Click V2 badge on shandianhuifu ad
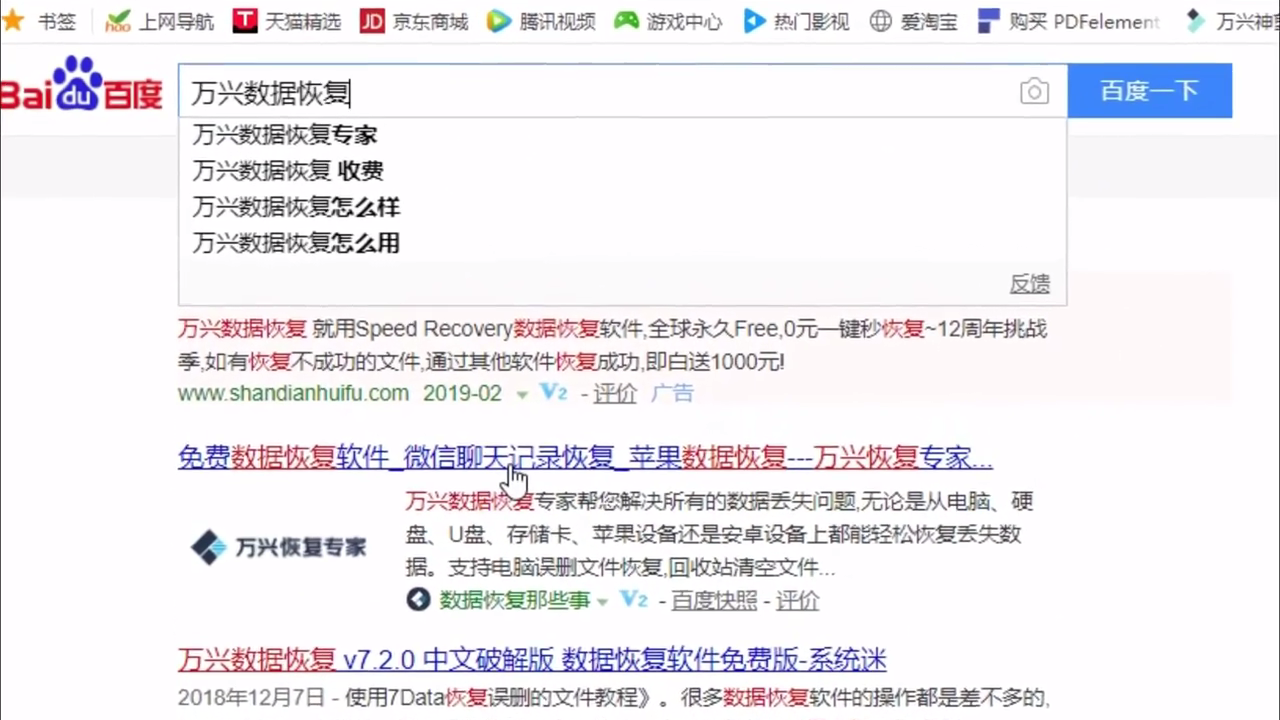The height and width of the screenshot is (720, 1280). pyautogui.click(x=553, y=392)
